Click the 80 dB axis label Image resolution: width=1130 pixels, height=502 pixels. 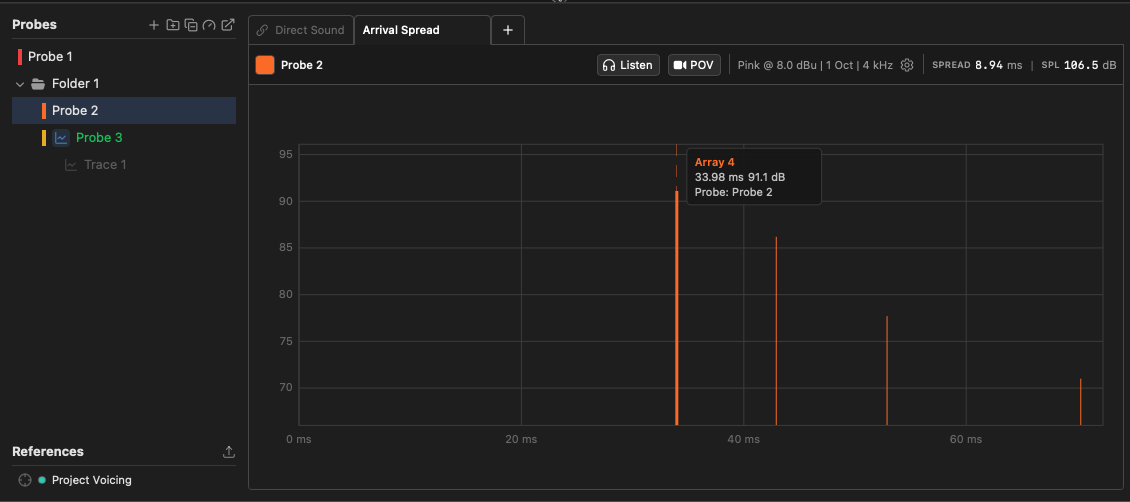click(286, 295)
